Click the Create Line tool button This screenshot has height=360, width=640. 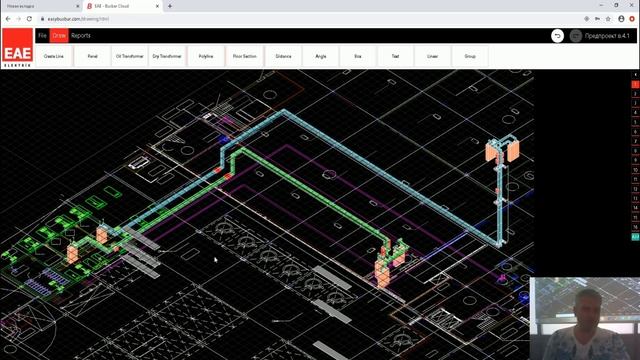(54, 56)
